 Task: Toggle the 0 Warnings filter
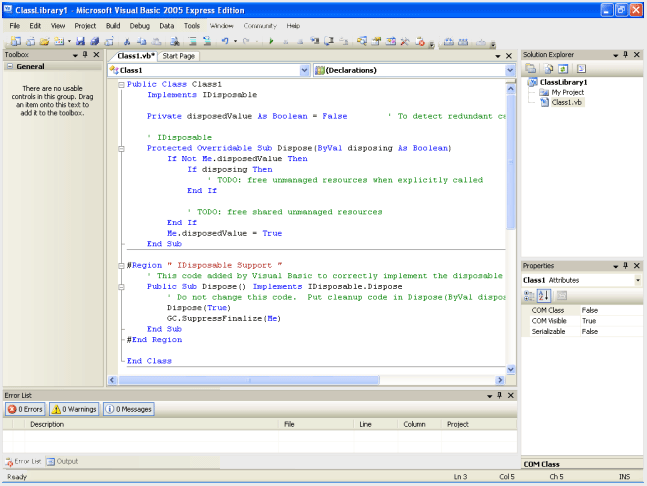73,409
